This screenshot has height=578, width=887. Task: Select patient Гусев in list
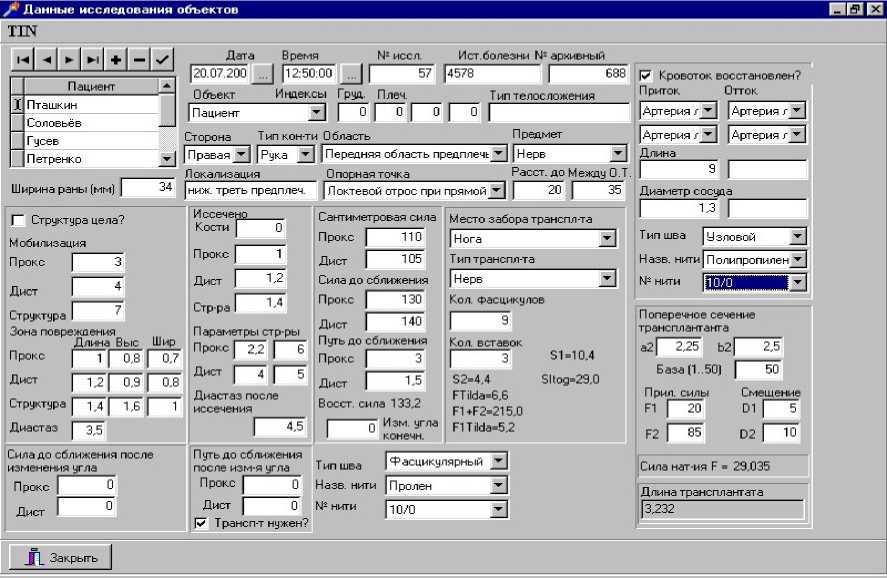[x=92, y=141]
